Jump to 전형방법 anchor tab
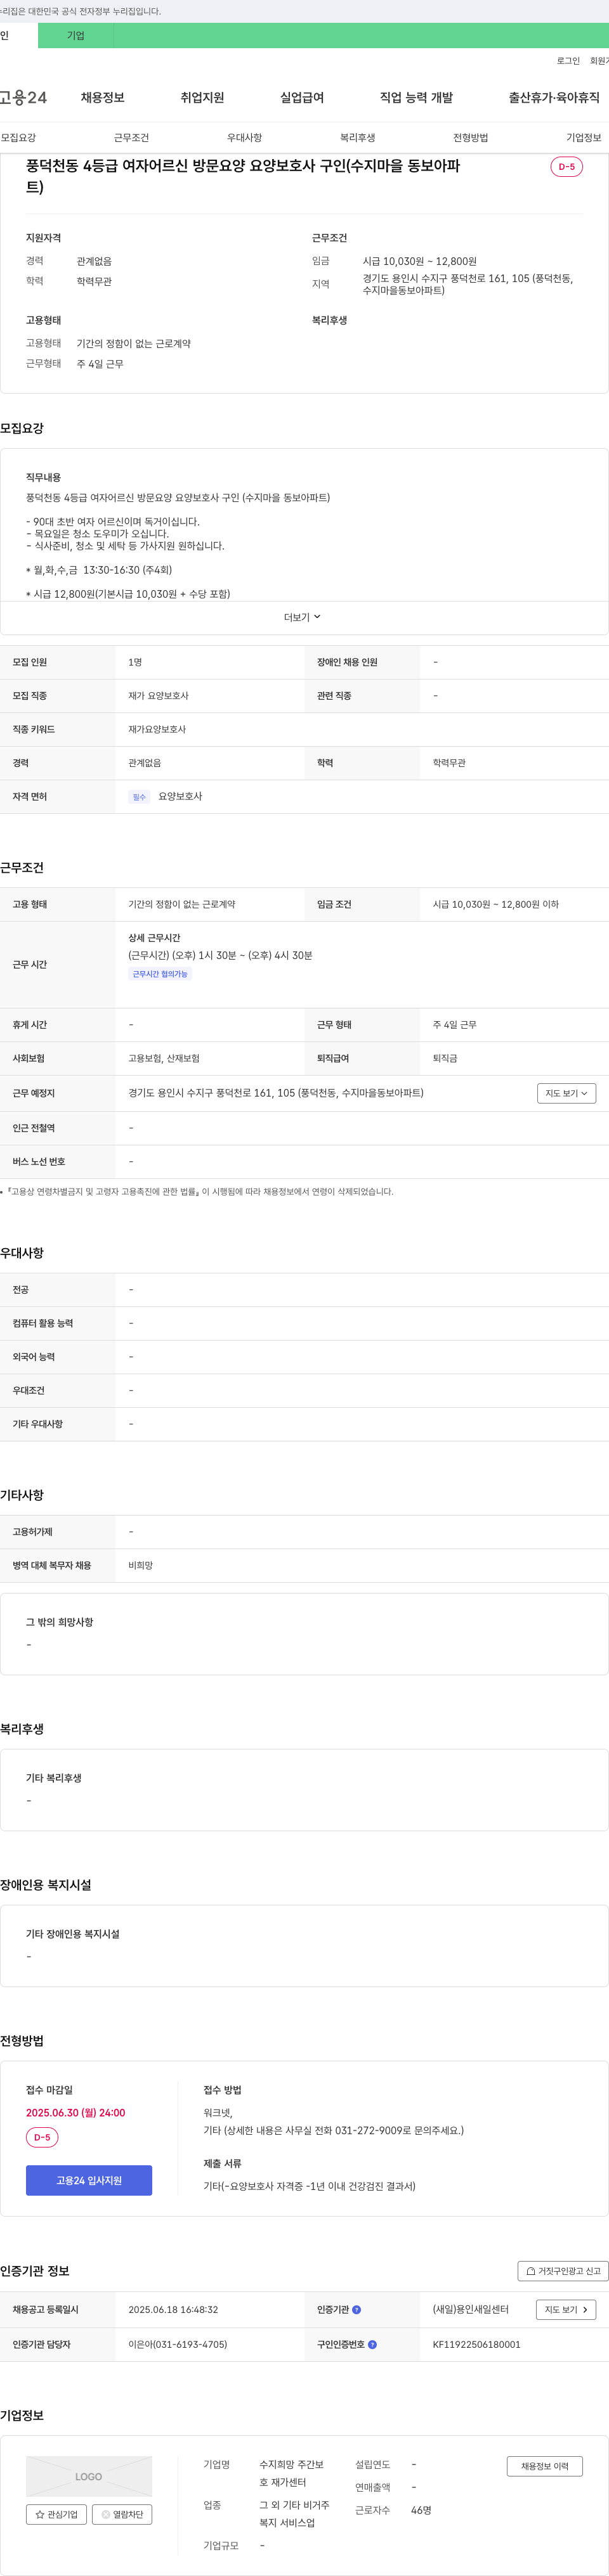 470,138
